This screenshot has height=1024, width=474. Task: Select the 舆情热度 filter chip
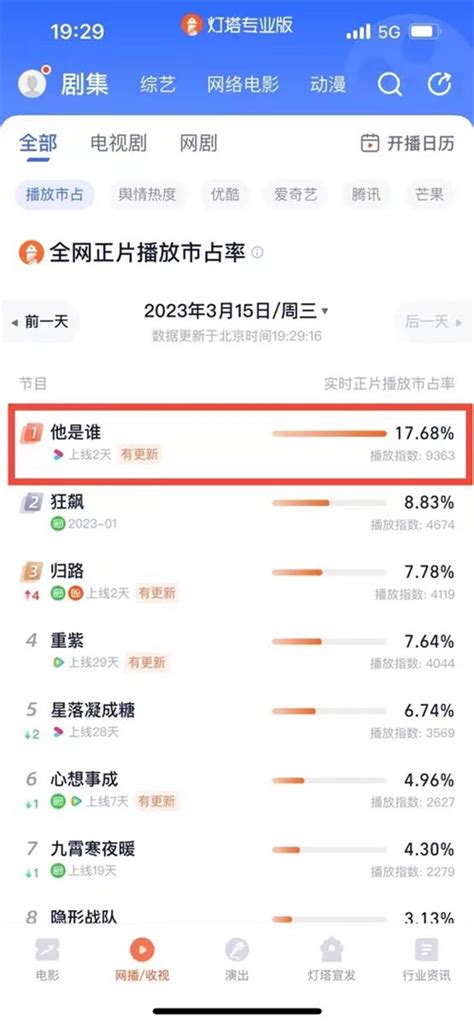[147, 194]
